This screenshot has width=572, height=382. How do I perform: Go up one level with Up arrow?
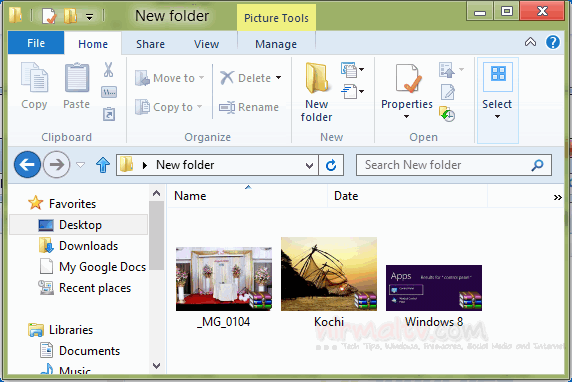(x=103, y=165)
